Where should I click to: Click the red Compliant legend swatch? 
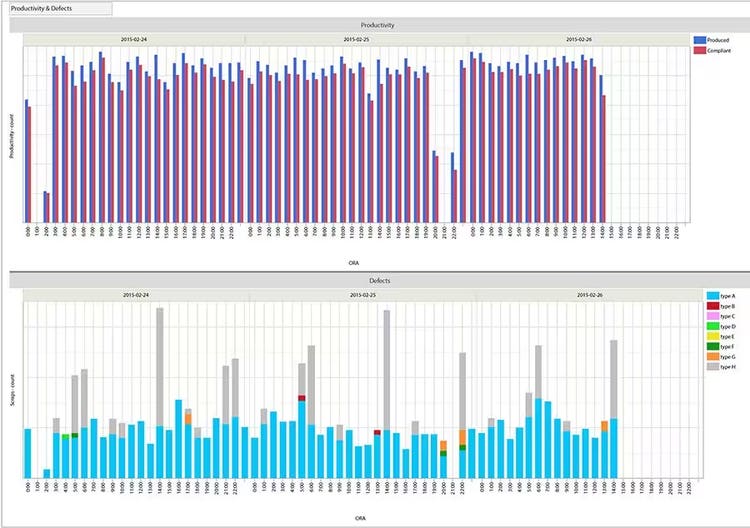[x=700, y=50]
